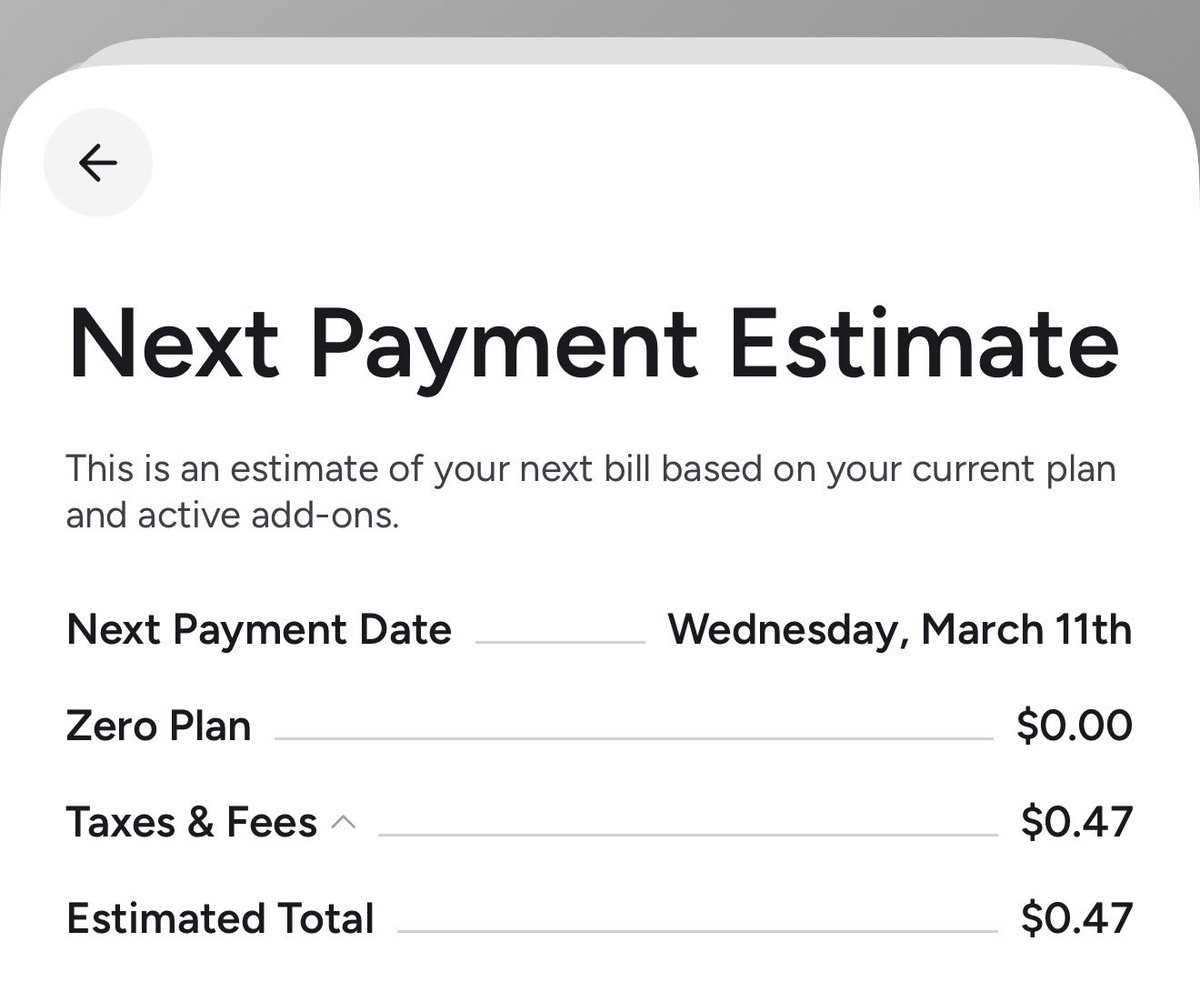The image size is (1200, 992).
Task: Click the divider line in Estimated Total row
Action: 697,931
